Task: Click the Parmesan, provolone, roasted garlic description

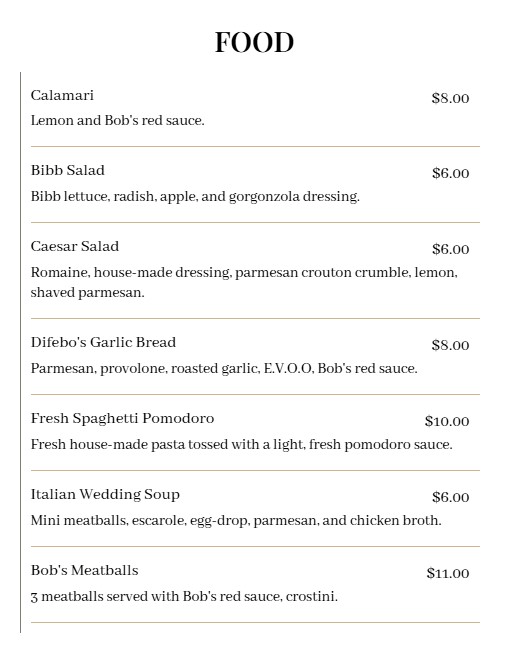Action: (224, 368)
